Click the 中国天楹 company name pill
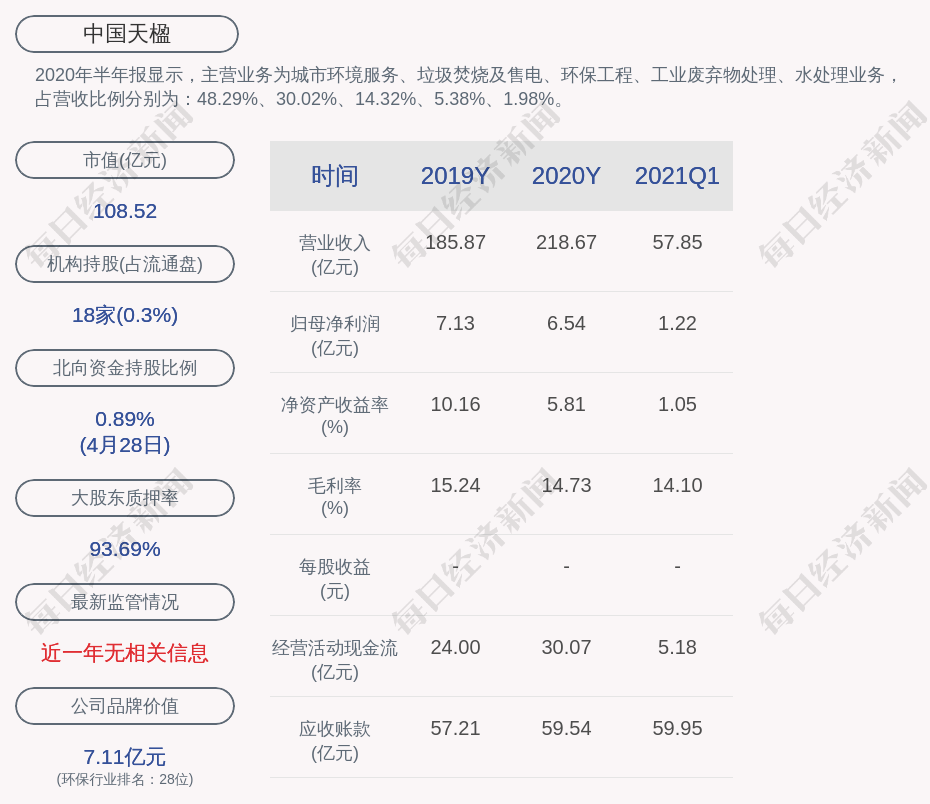930x804 pixels. click(127, 34)
